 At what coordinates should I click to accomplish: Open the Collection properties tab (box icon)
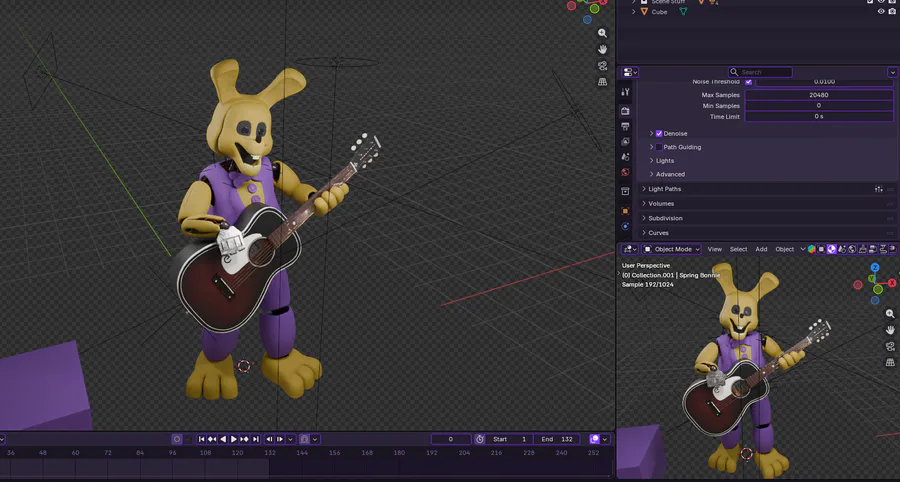tap(626, 191)
